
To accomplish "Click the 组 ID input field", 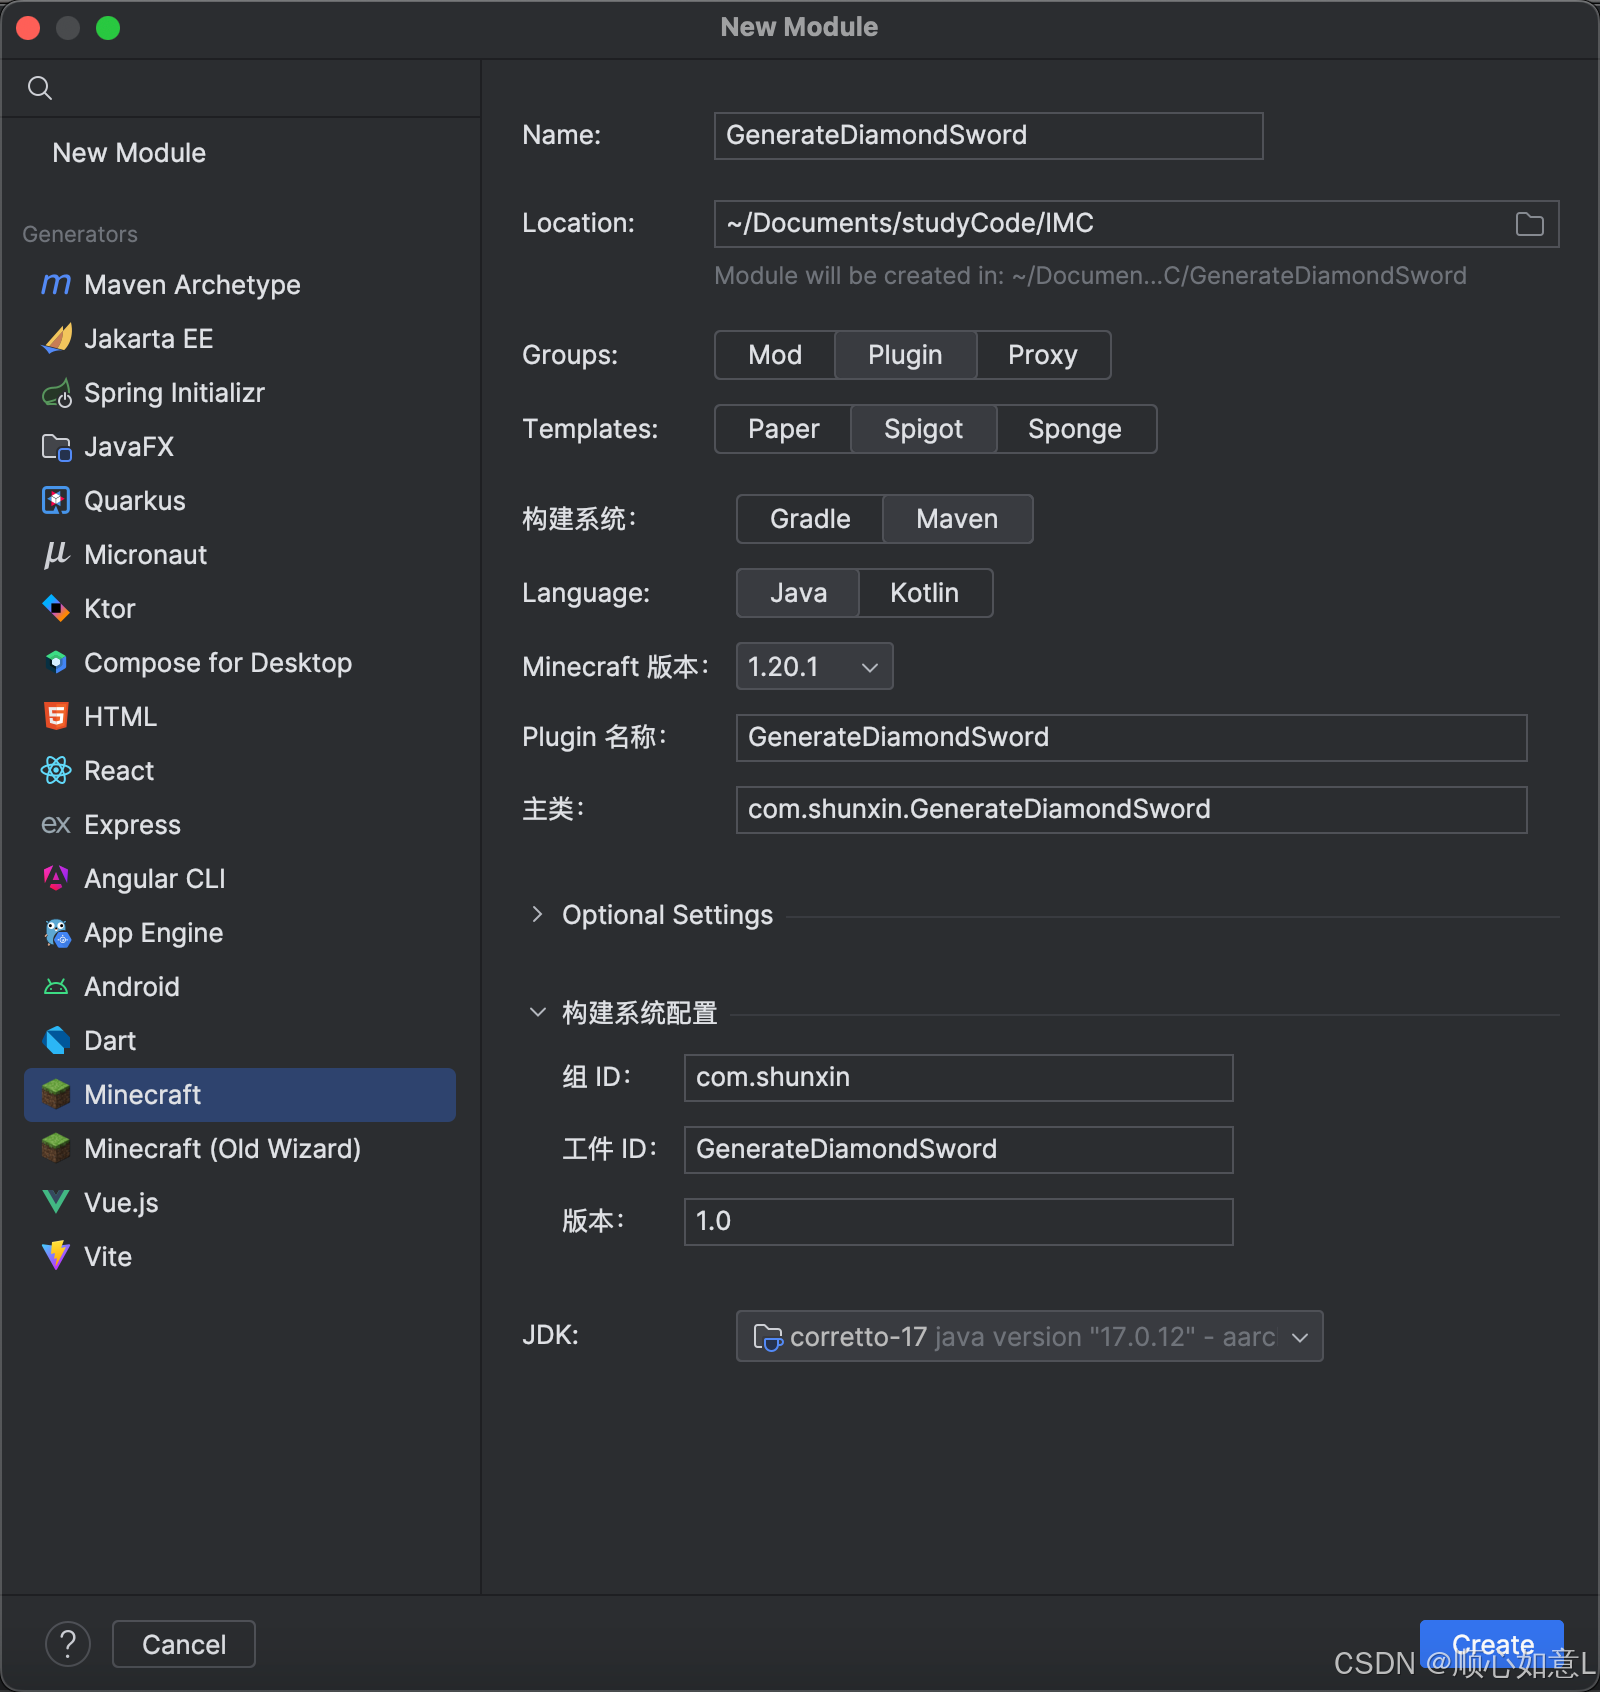I will coord(958,1078).
